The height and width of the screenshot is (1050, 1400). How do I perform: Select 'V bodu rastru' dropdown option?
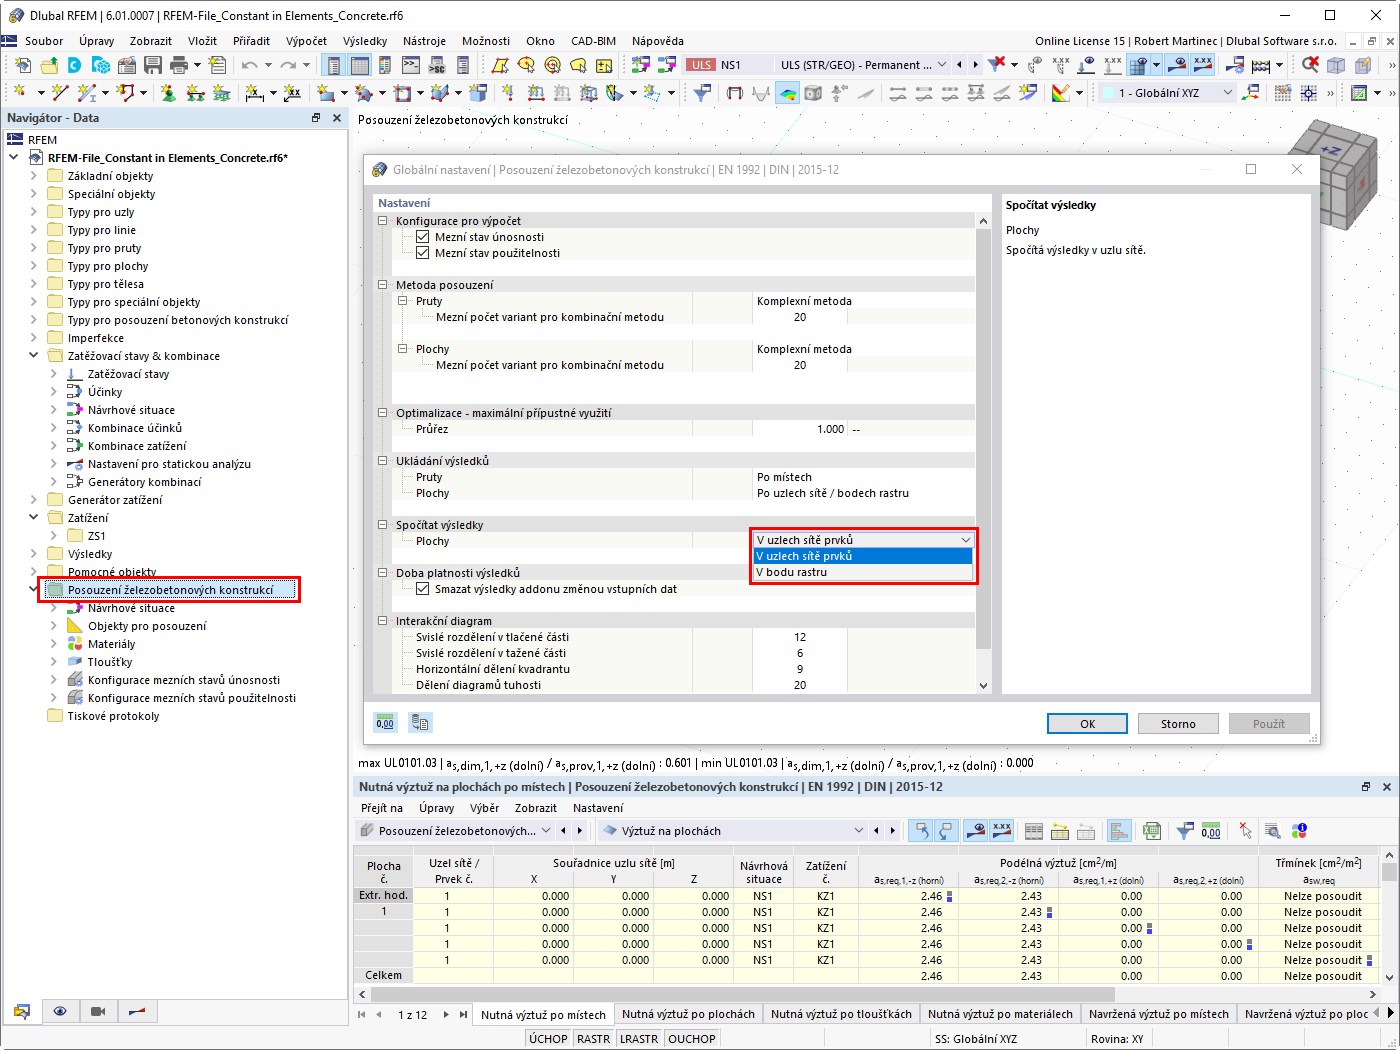[x=862, y=572]
